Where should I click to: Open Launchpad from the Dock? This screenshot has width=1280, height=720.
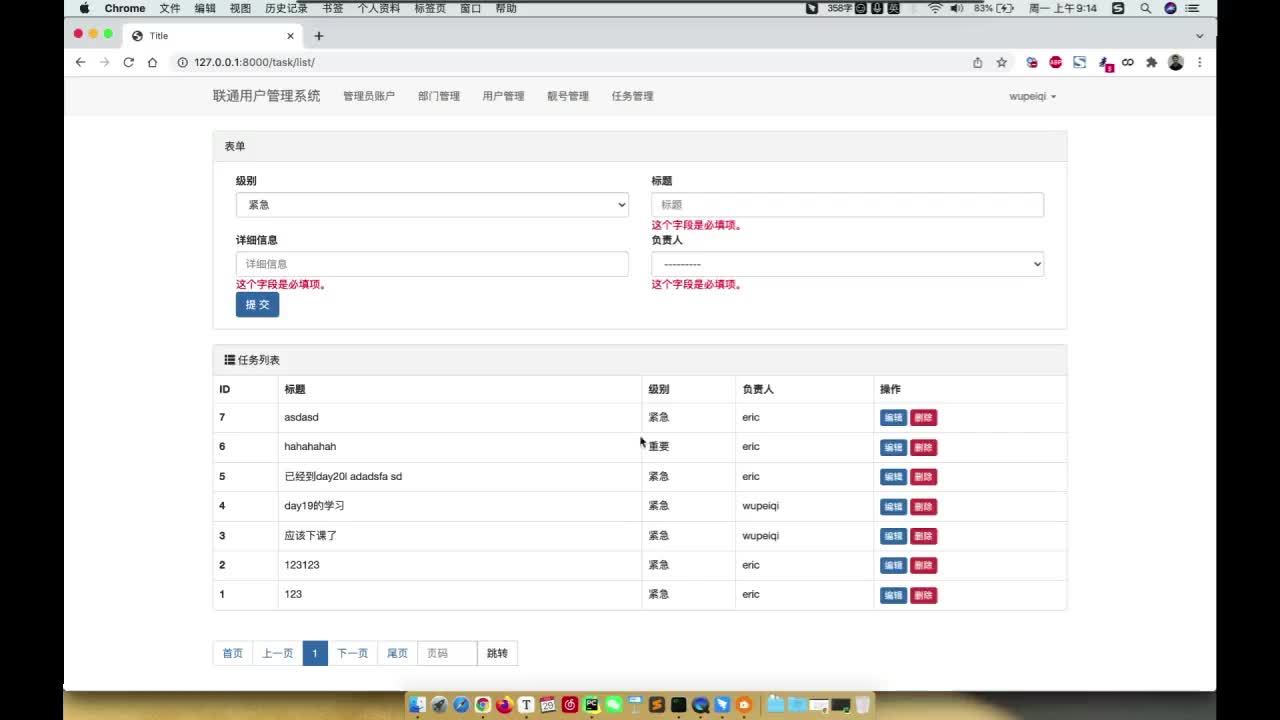point(439,705)
